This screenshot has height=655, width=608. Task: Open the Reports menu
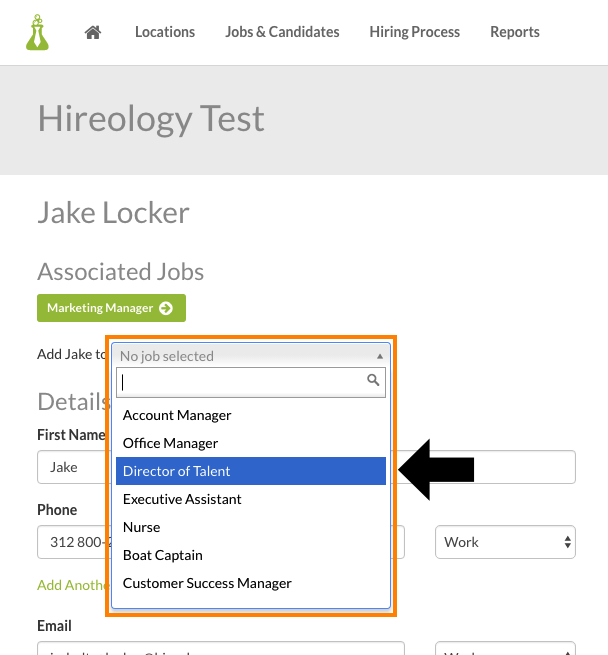point(515,32)
